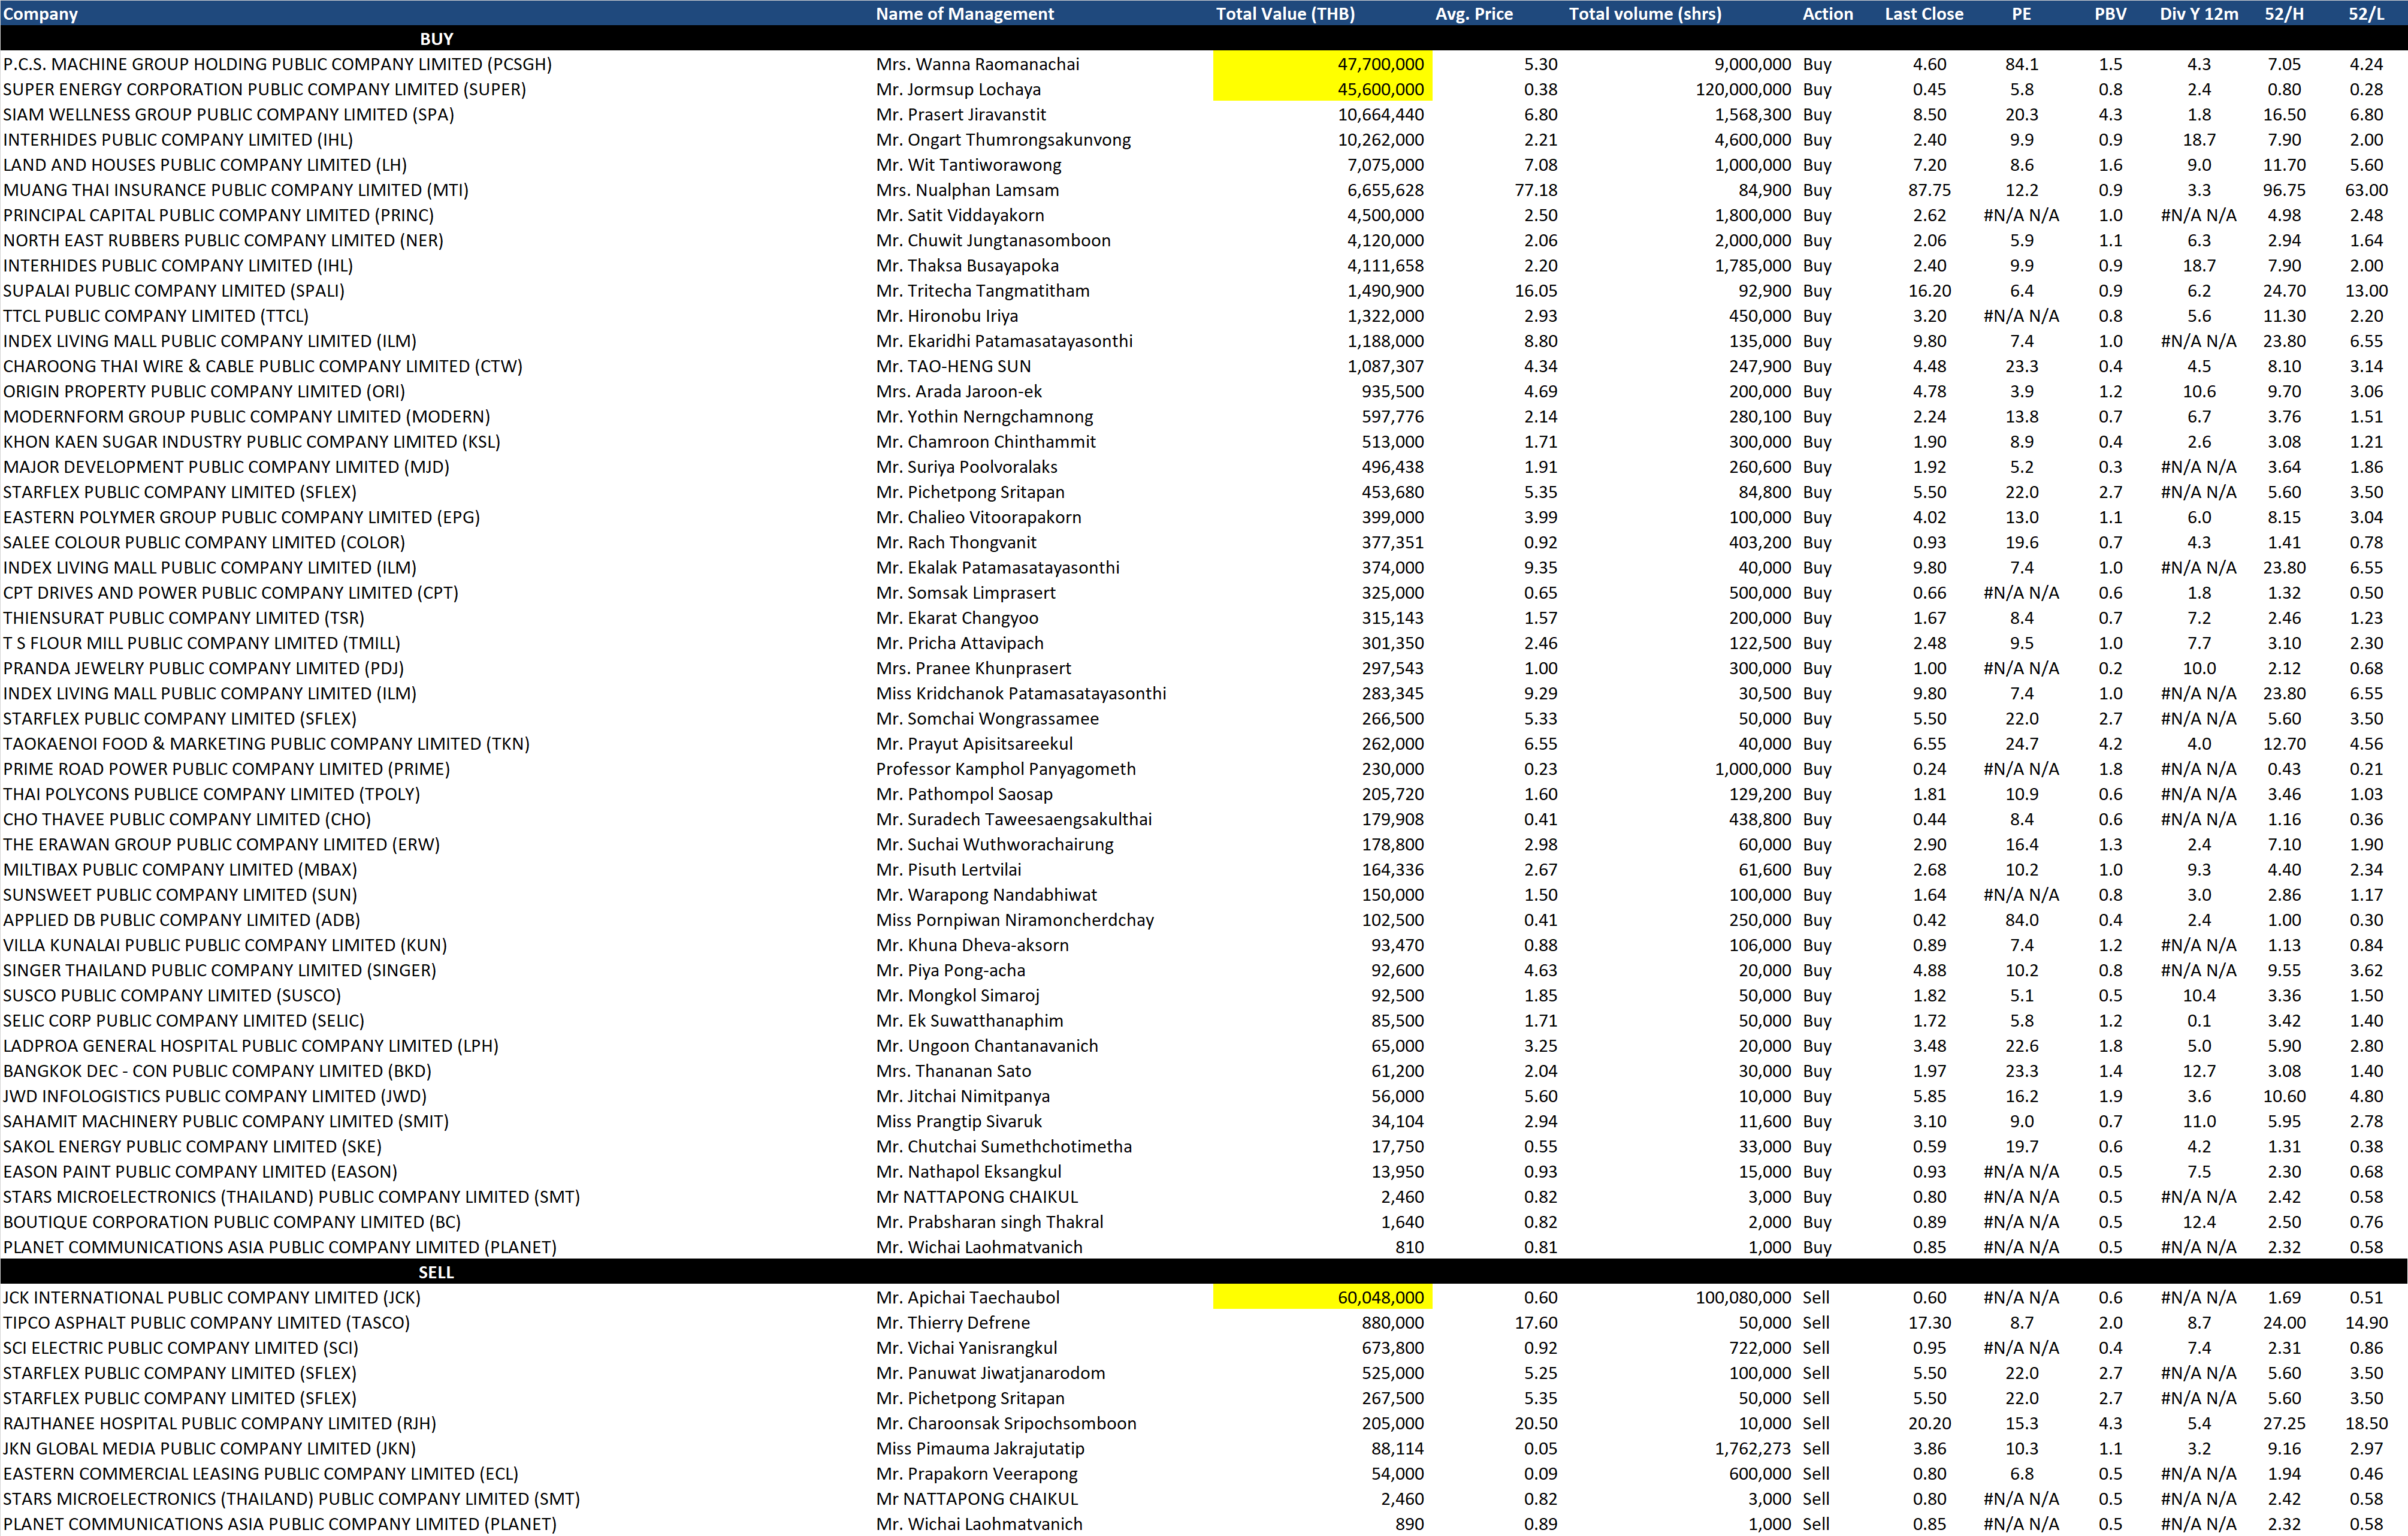Select MODERNFORM GROUP (MODERN) company cell

(x=246, y=416)
